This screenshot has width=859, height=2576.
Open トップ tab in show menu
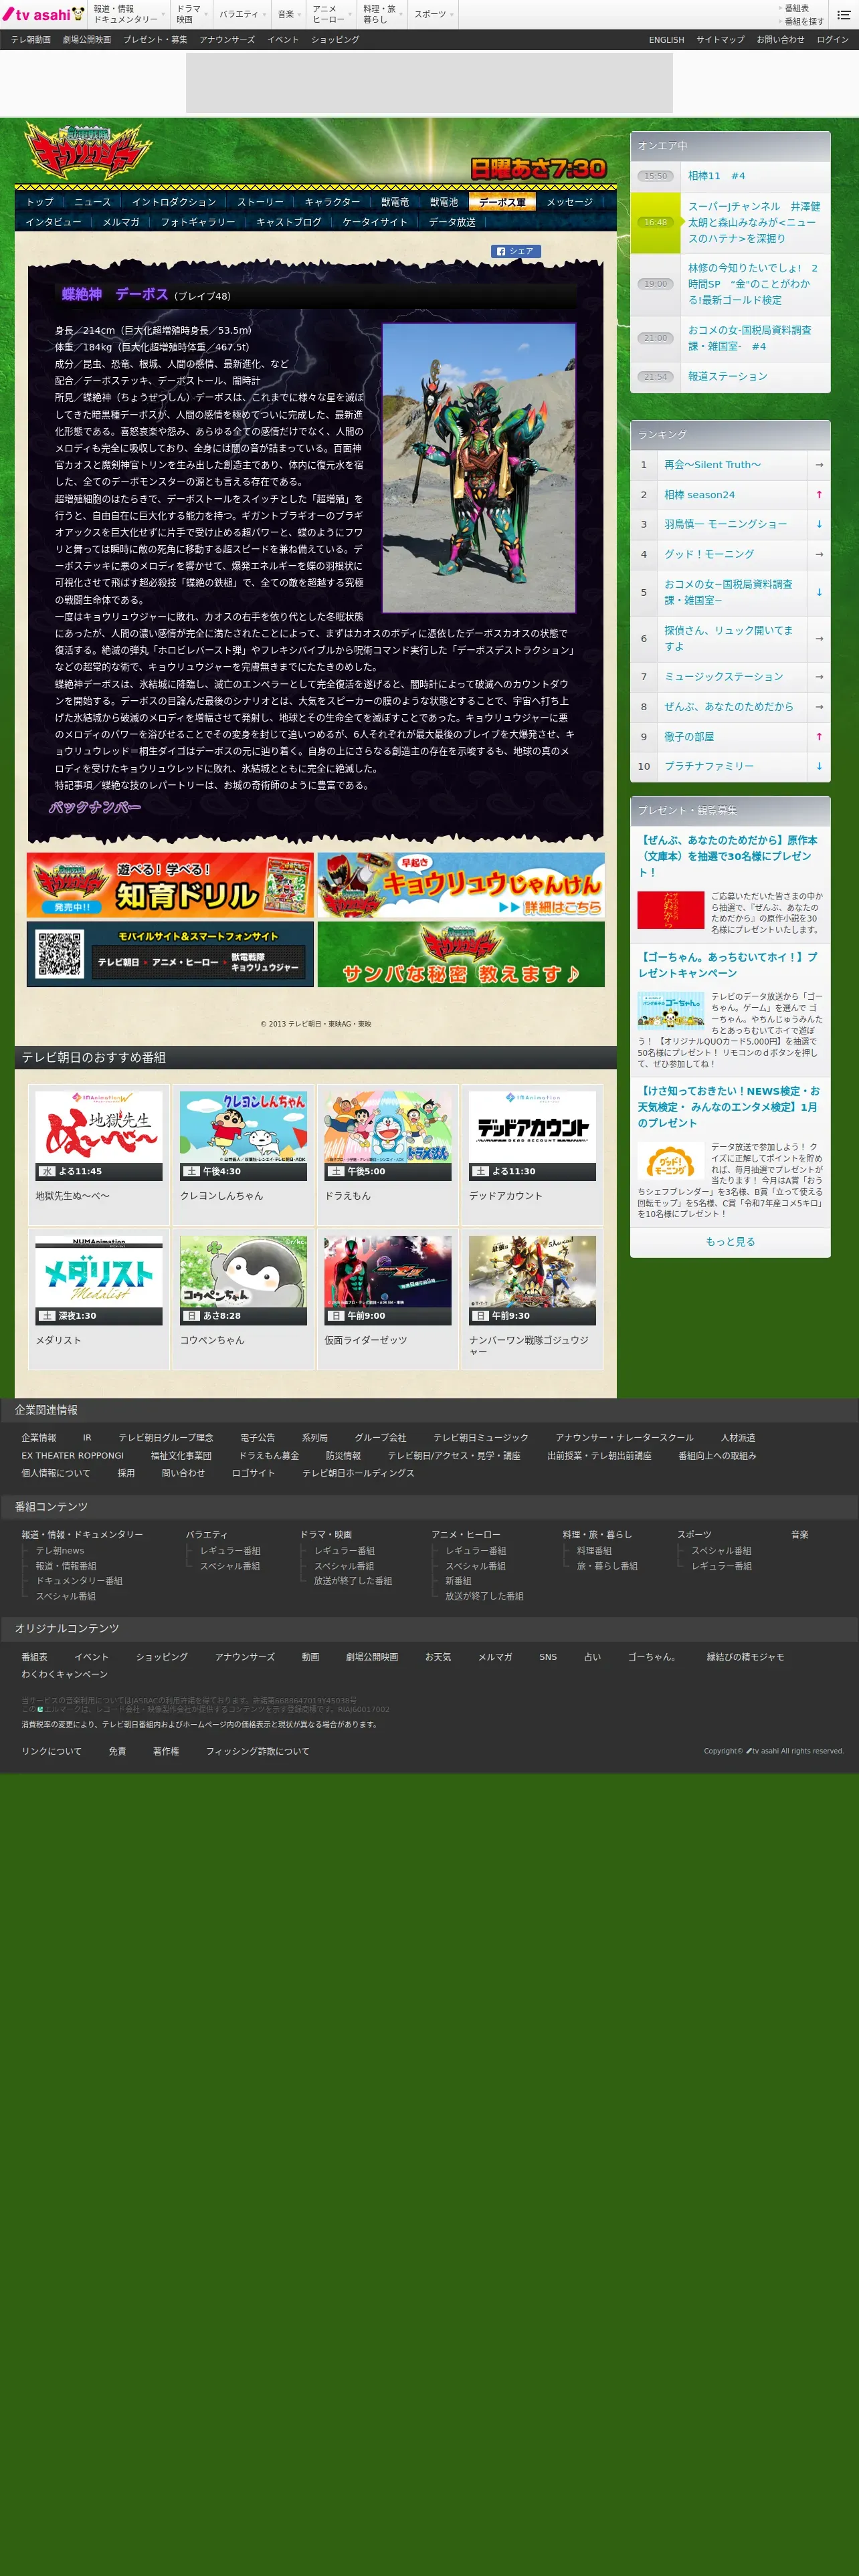pos(40,202)
